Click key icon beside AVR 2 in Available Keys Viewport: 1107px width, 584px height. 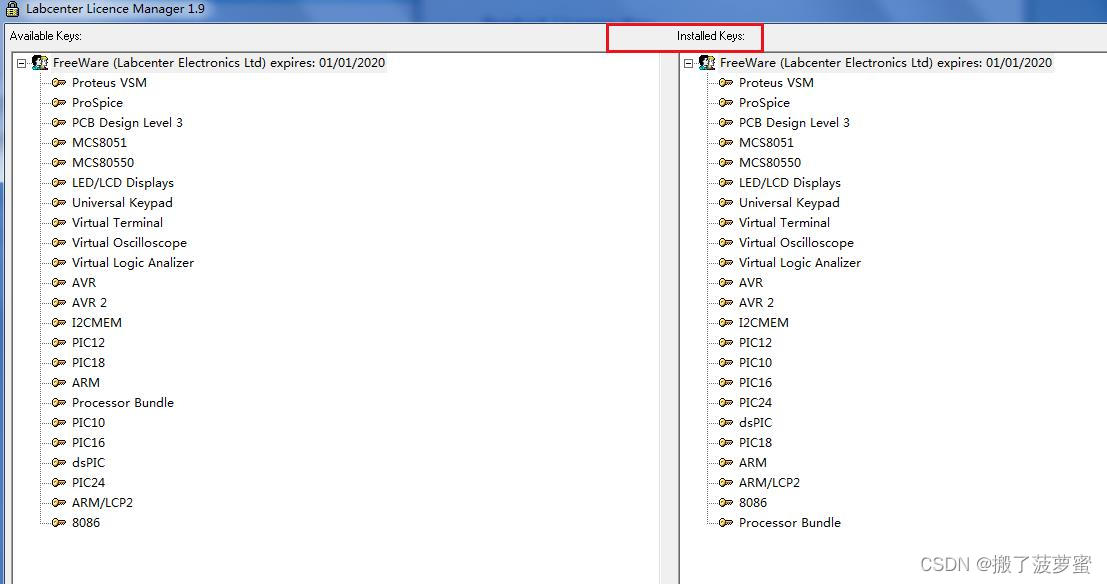tap(59, 303)
